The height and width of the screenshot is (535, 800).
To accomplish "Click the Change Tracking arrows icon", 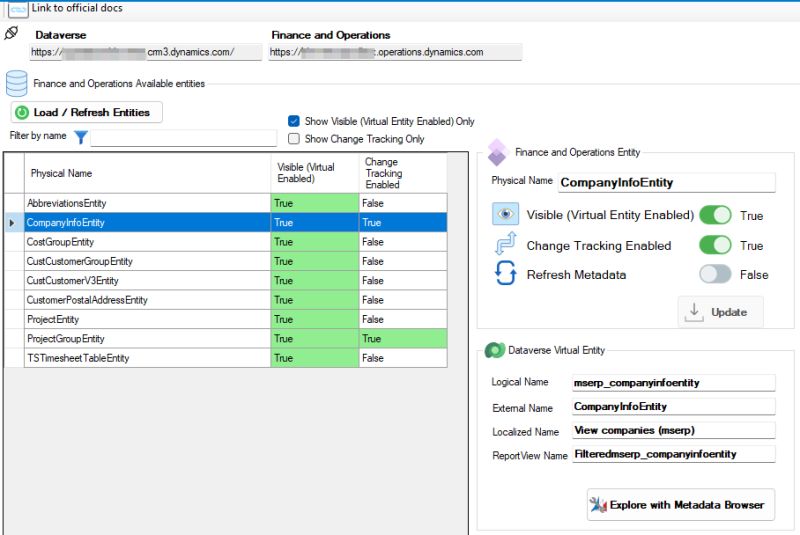I will [505, 244].
